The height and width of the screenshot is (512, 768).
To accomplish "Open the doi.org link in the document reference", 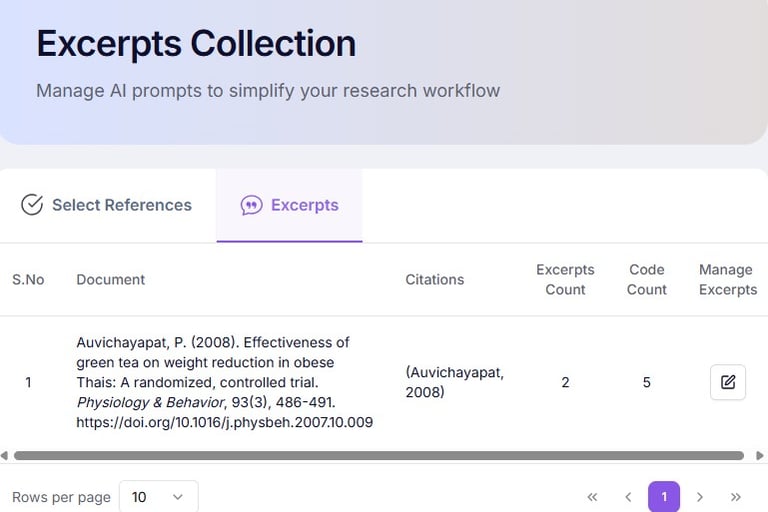I will 225,422.
